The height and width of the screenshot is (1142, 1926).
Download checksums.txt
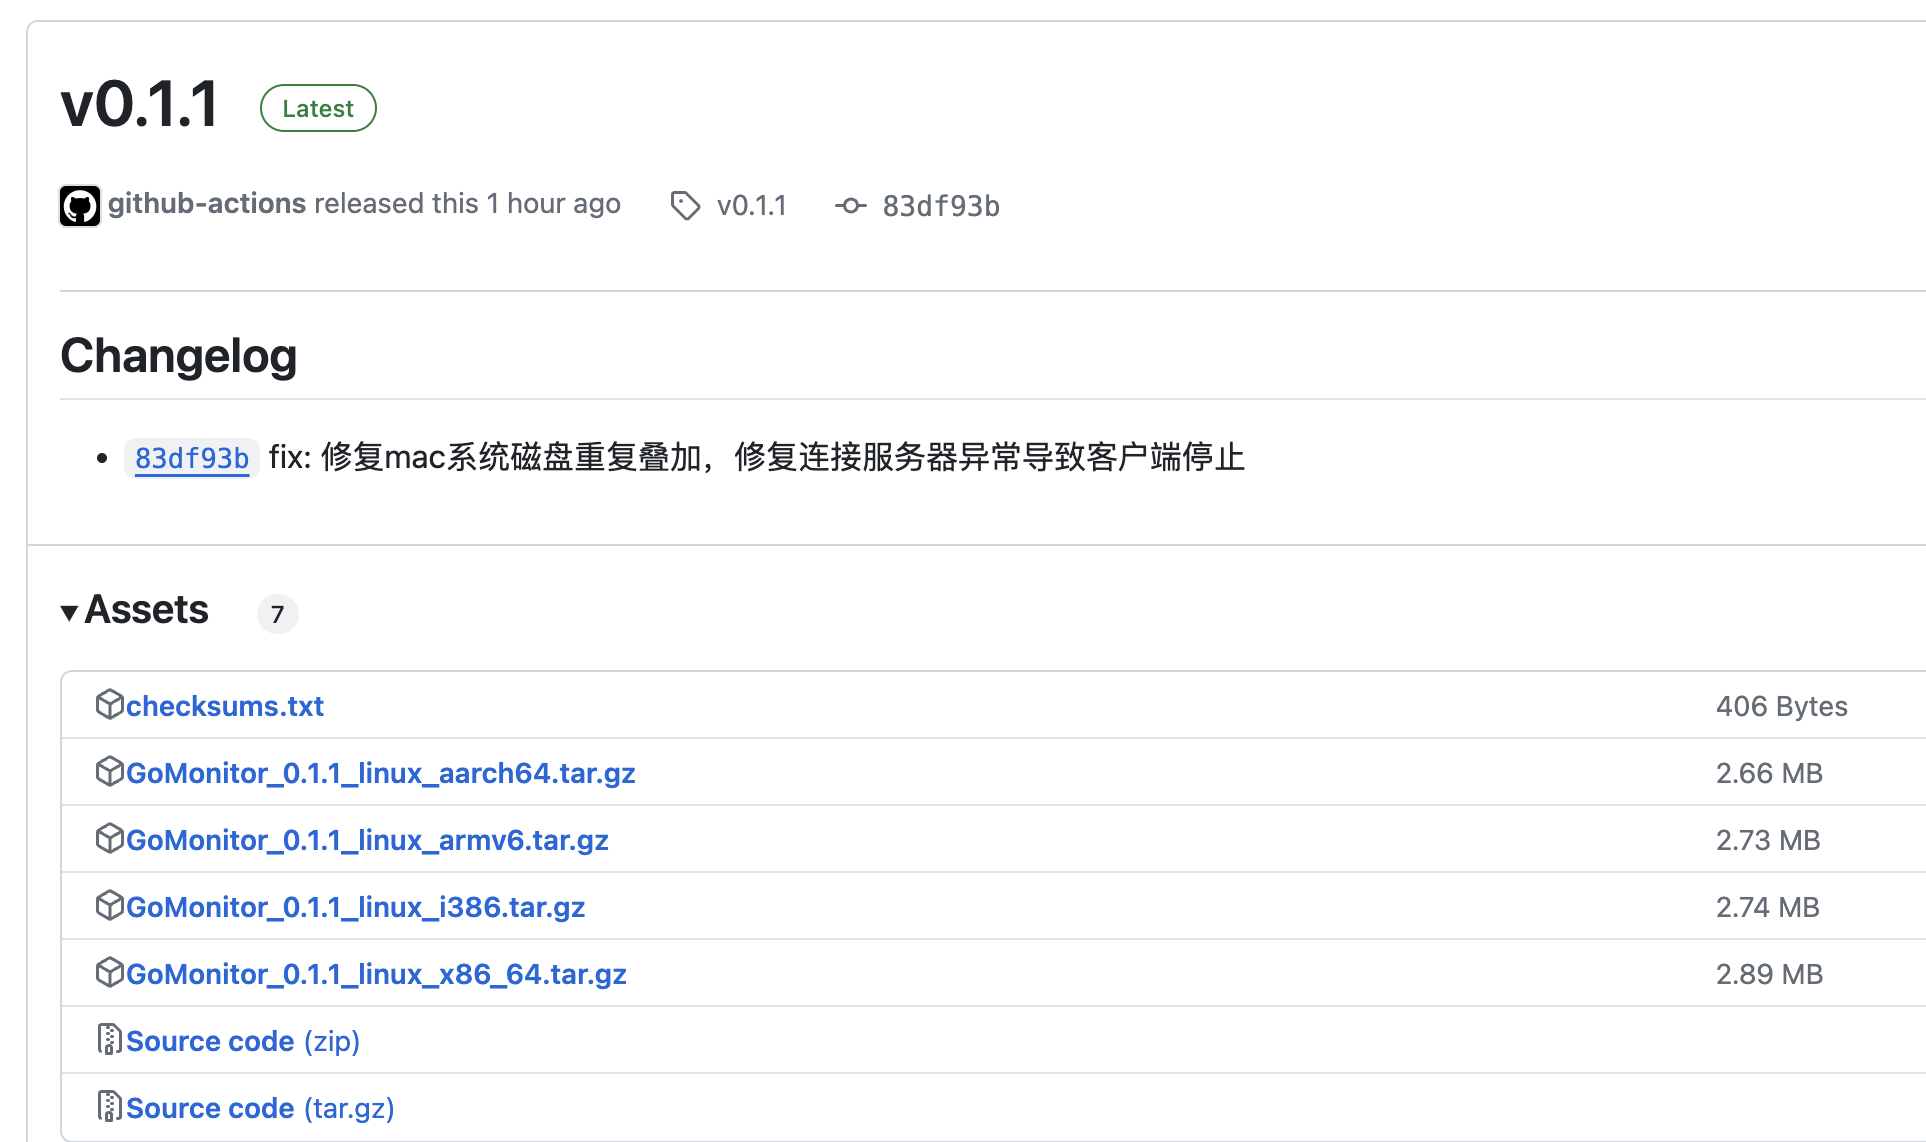click(x=225, y=706)
